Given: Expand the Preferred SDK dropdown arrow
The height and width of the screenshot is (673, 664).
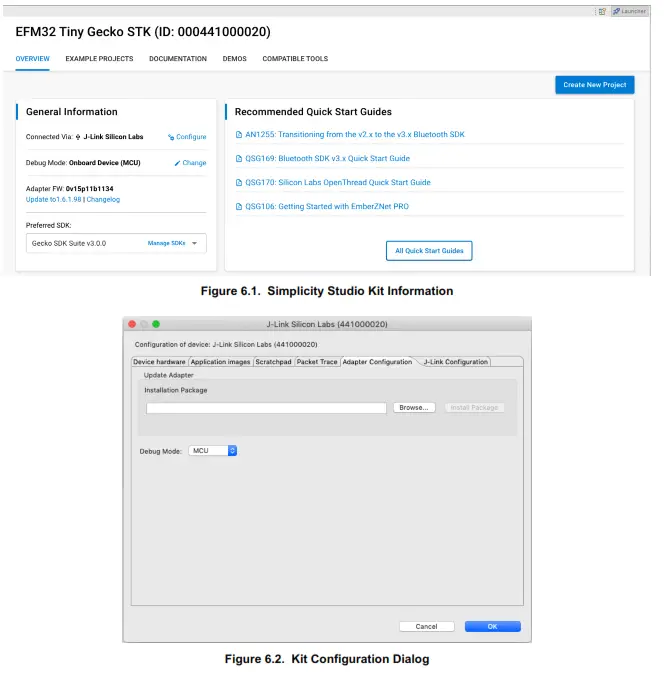Looking at the screenshot, I should pyautogui.click(x=195, y=243).
